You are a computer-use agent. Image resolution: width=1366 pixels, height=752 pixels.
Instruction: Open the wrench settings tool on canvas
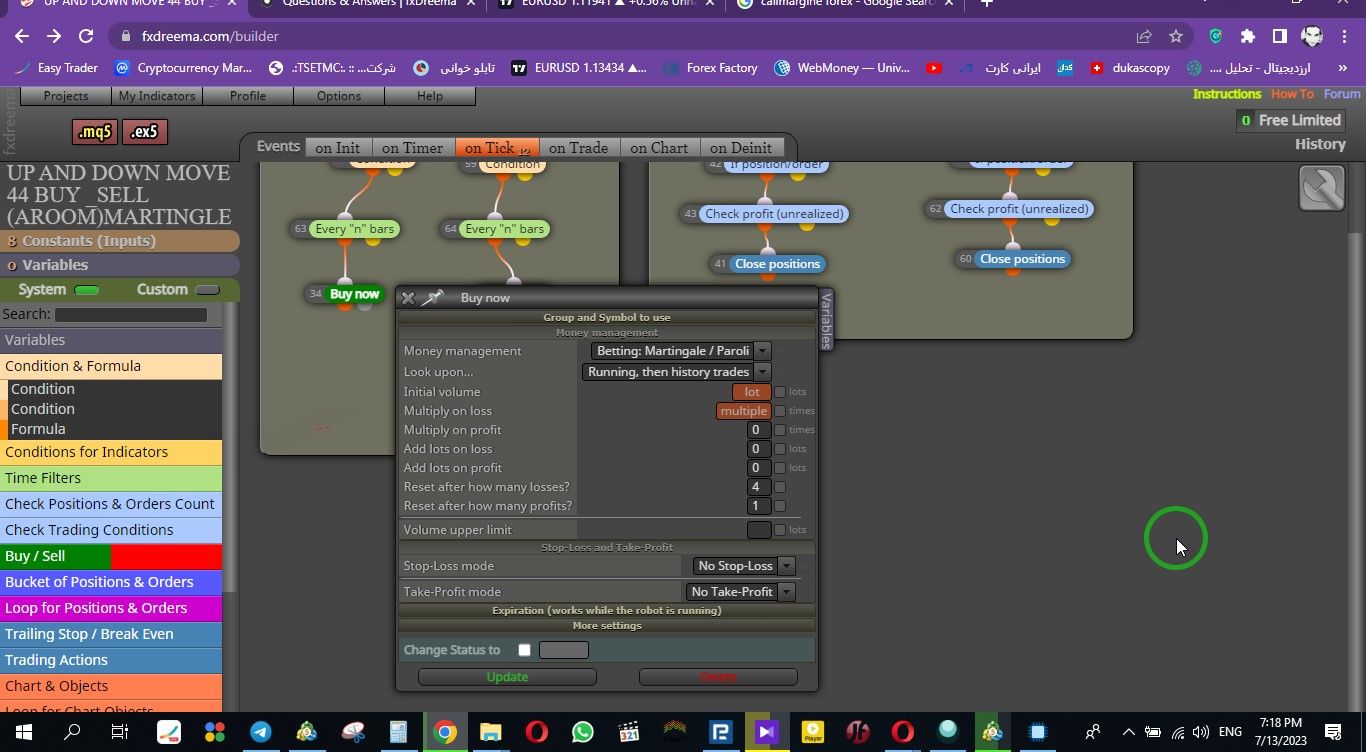pyautogui.click(x=1321, y=187)
